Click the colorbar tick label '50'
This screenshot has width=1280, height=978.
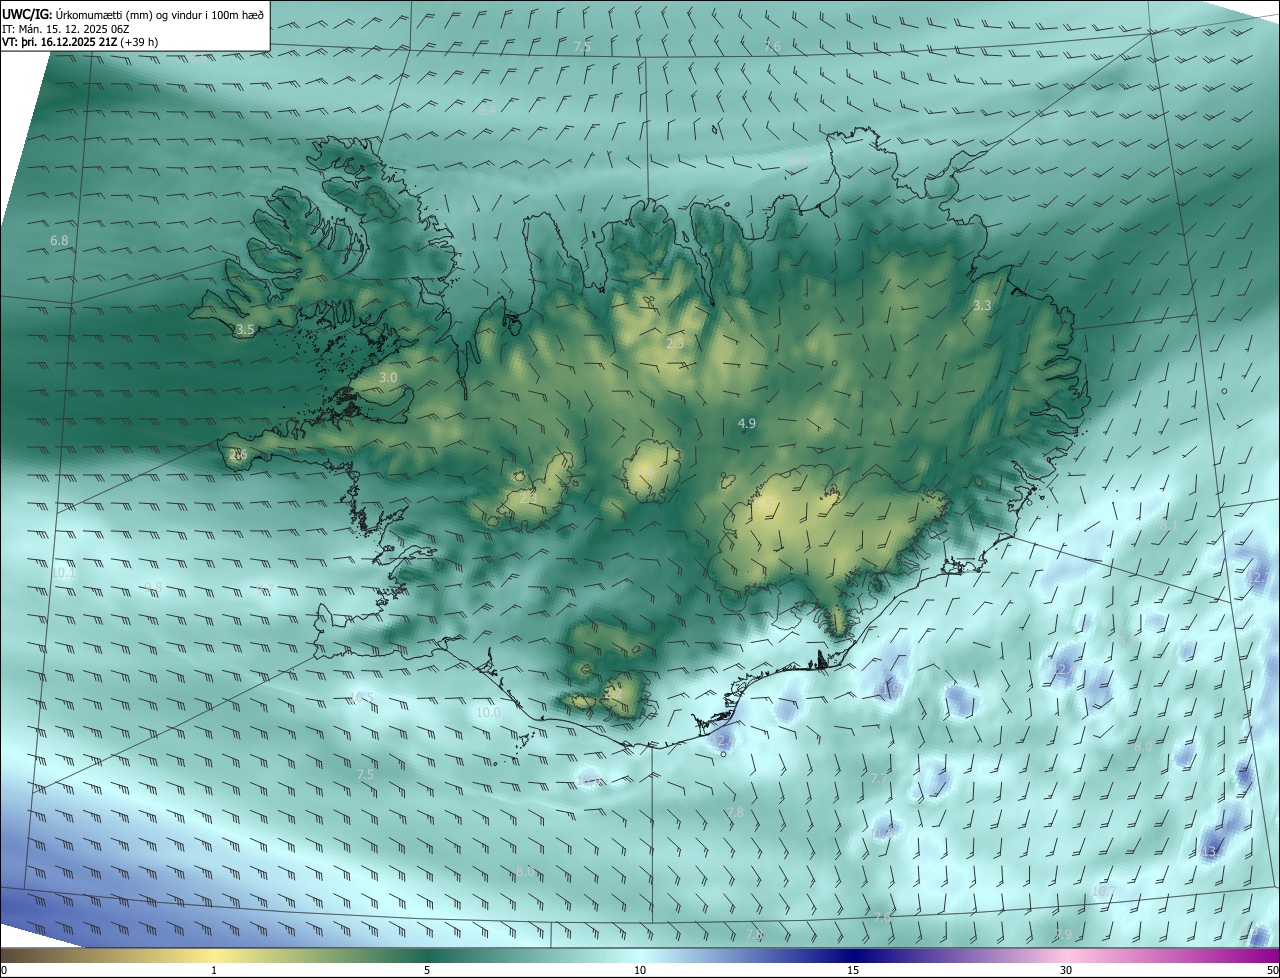[1272, 970]
